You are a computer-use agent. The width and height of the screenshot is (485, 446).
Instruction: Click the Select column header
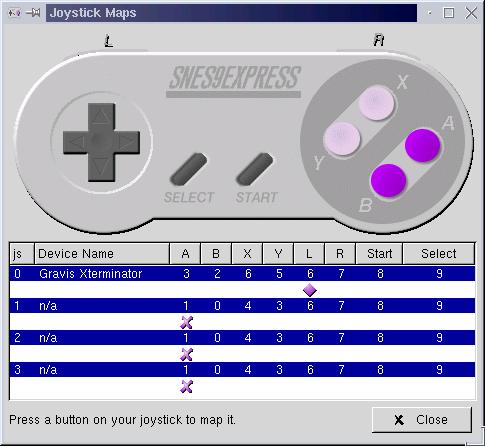click(439, 254)
